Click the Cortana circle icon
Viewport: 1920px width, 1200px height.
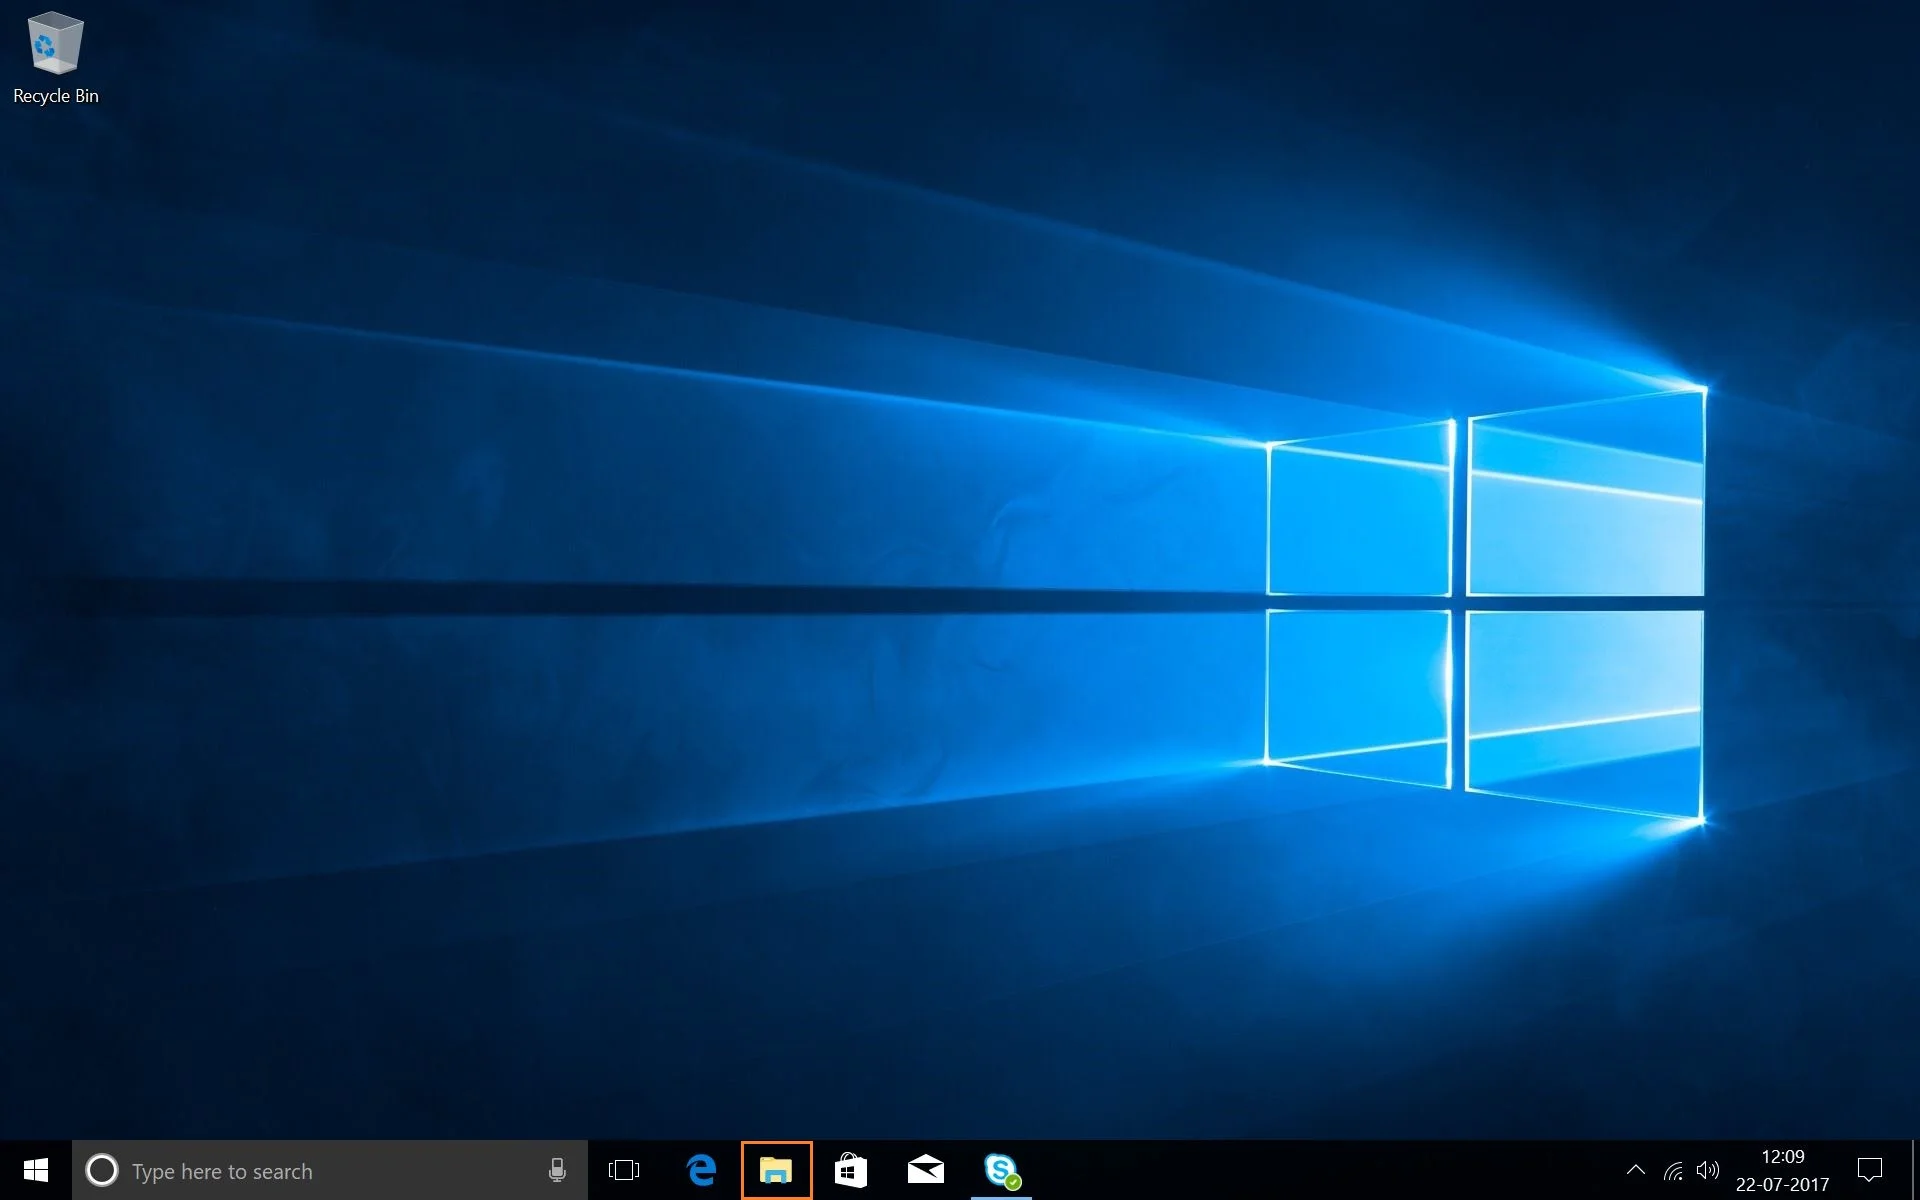tap(102, 1170)
